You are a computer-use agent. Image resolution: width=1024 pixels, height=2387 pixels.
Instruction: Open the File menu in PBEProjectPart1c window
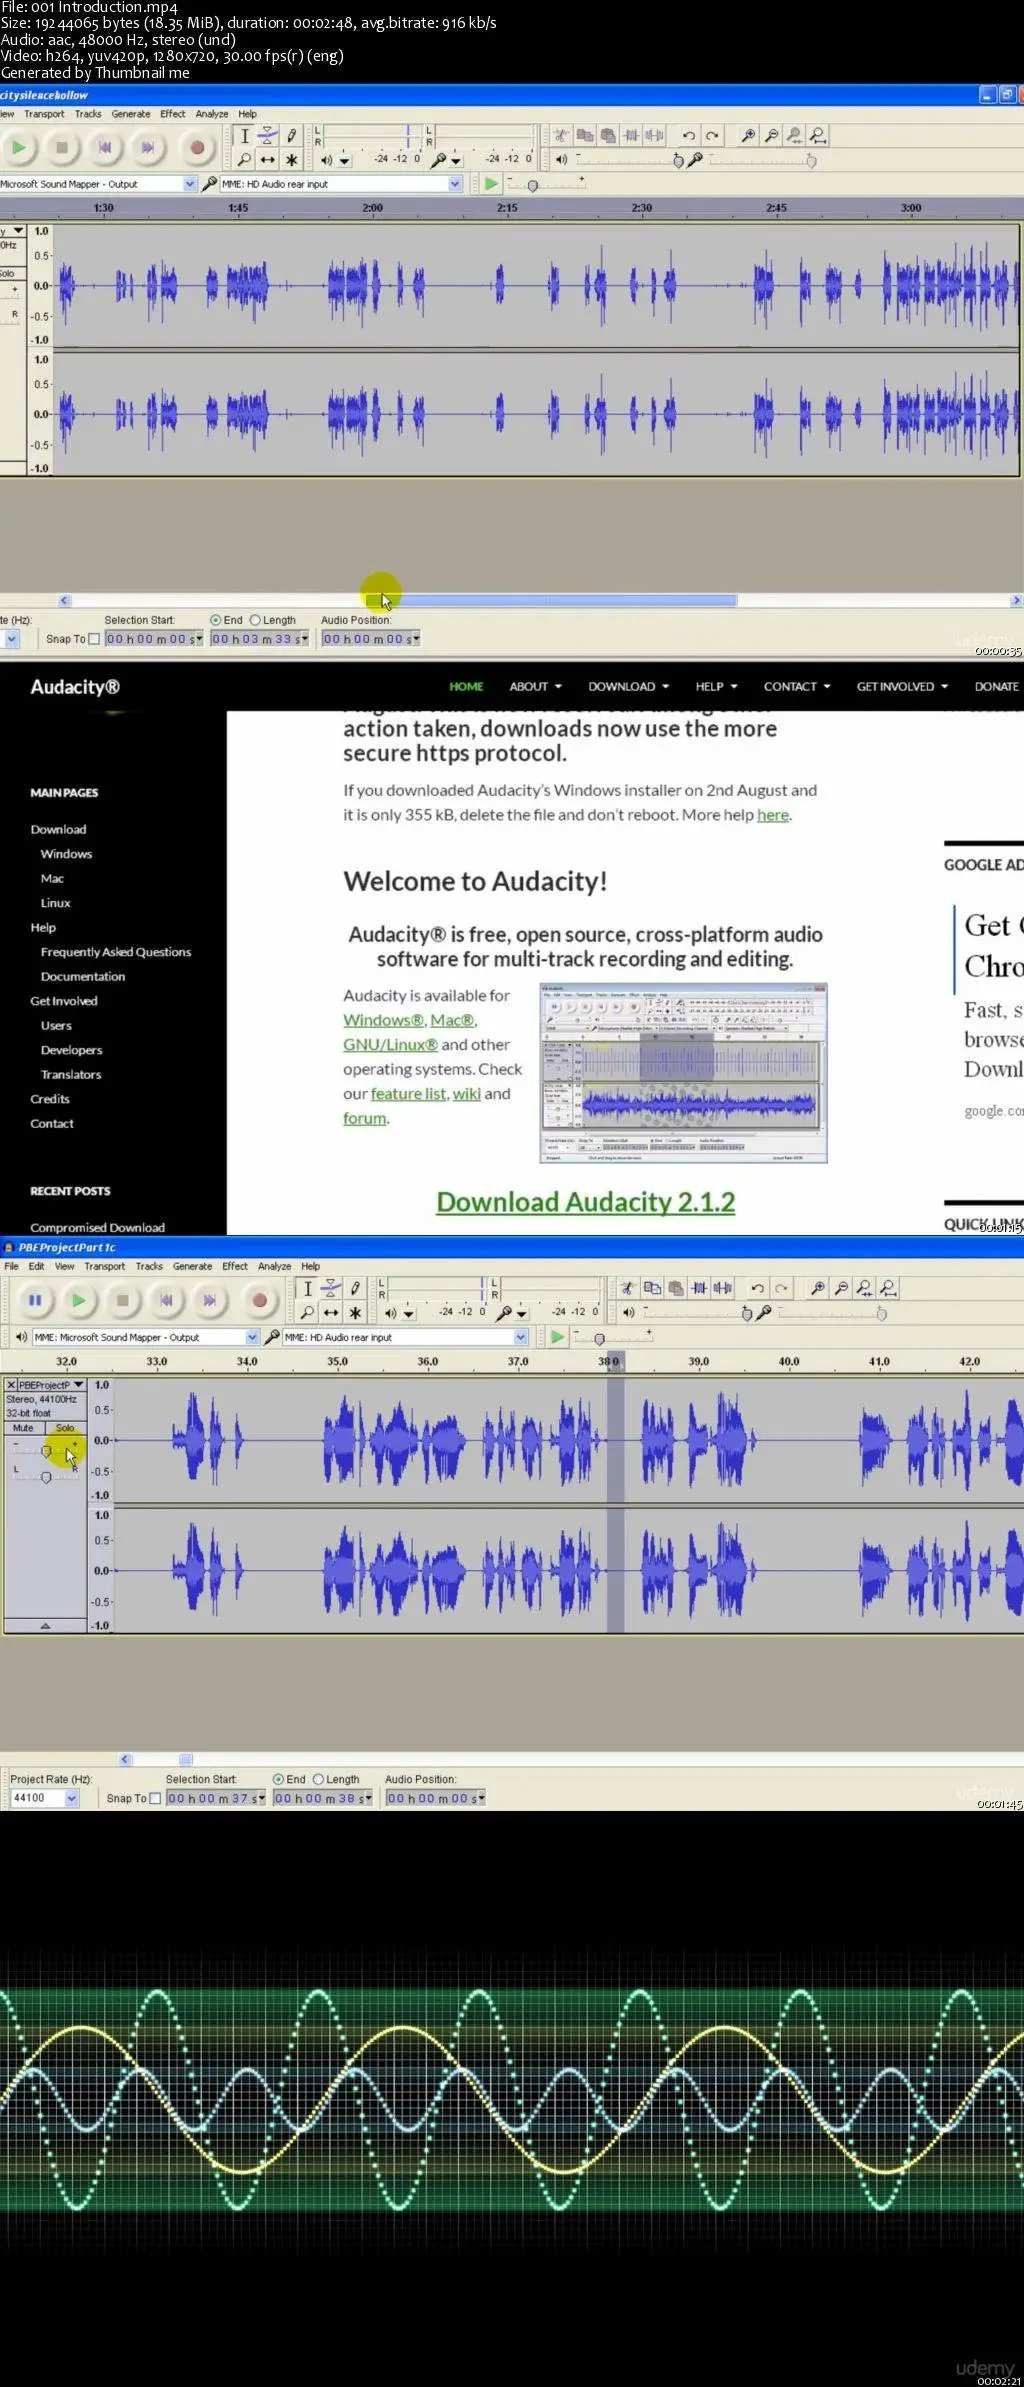(x=12, y=1266)
